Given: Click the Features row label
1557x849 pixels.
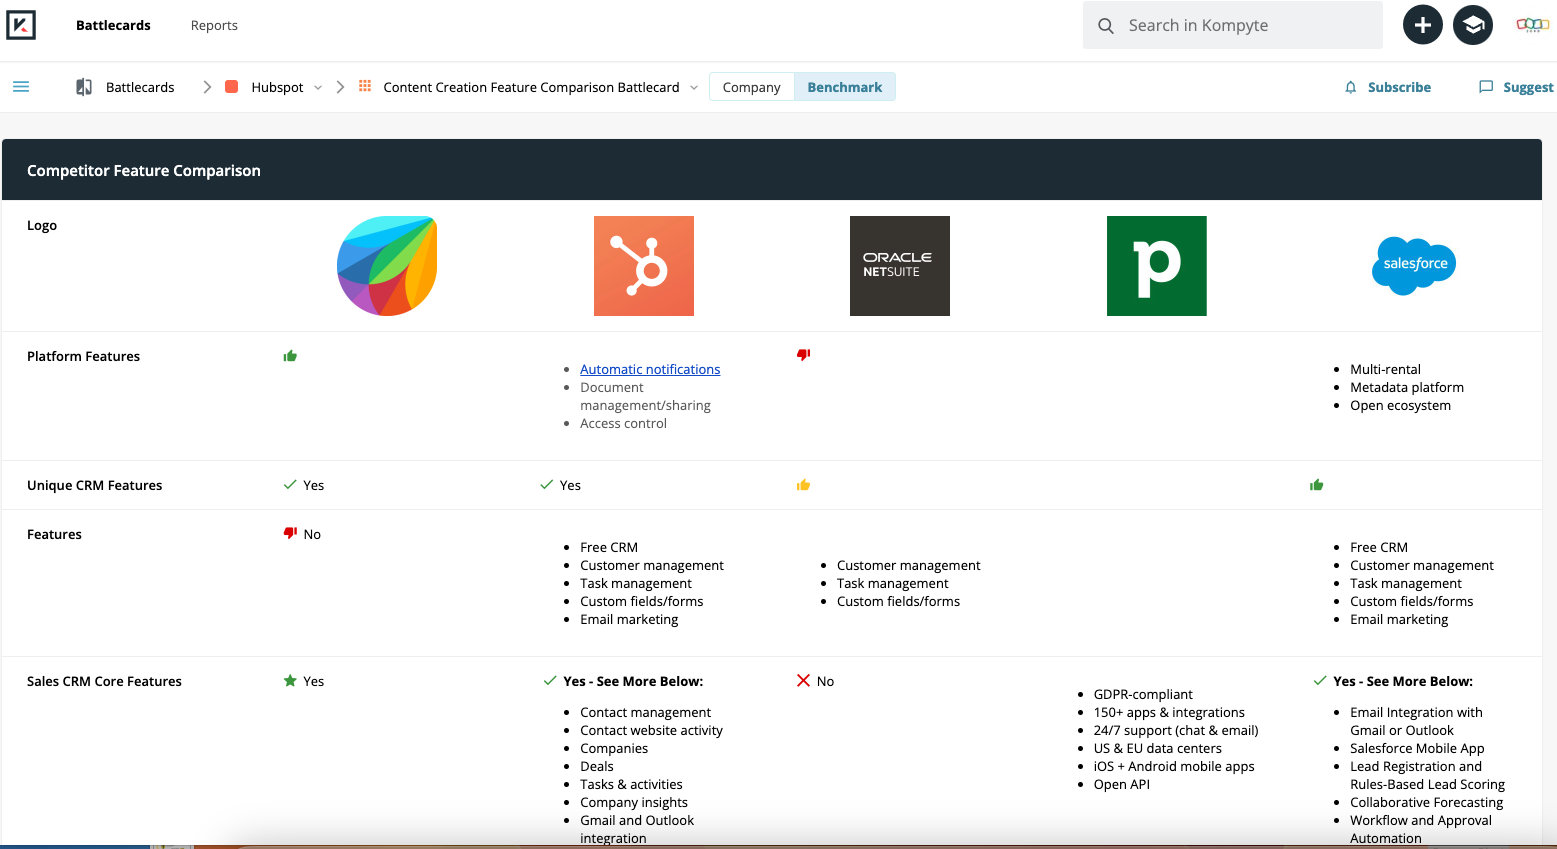Looking at the screenshot, I should 54,534.
